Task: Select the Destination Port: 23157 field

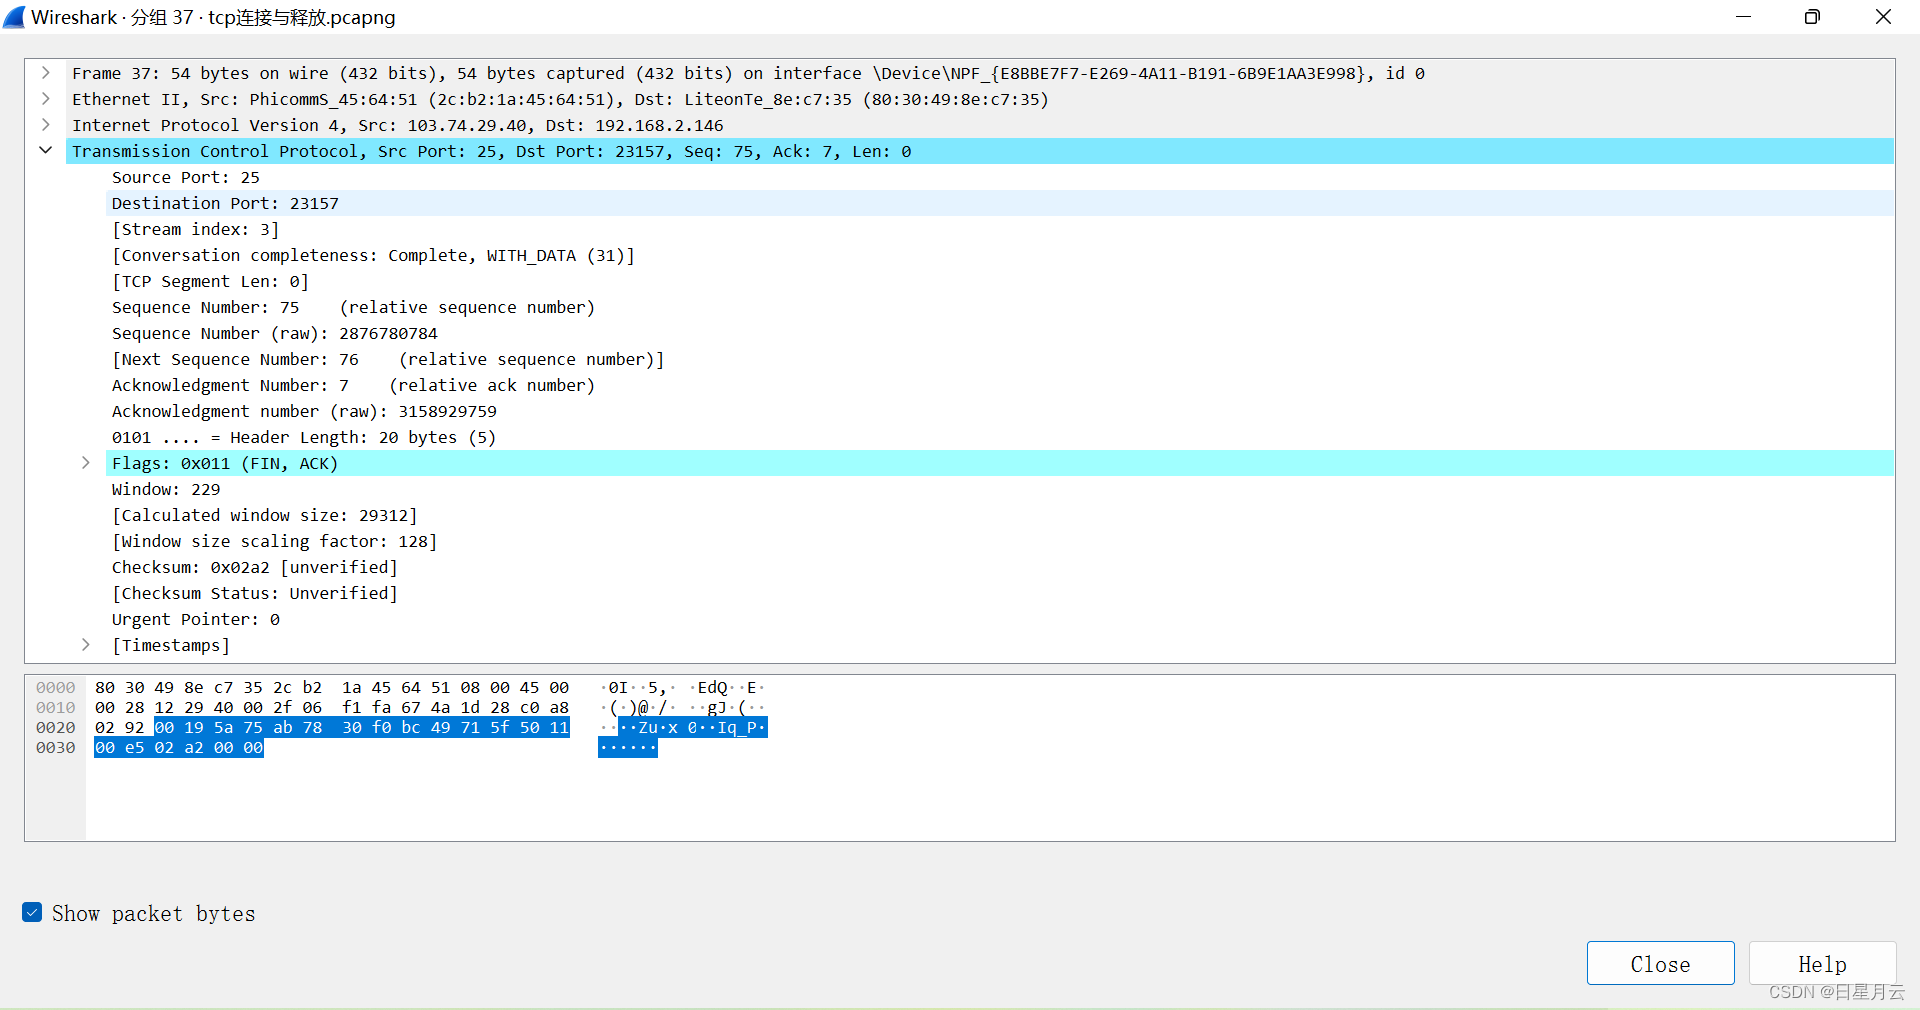Action: (1000, 203)
